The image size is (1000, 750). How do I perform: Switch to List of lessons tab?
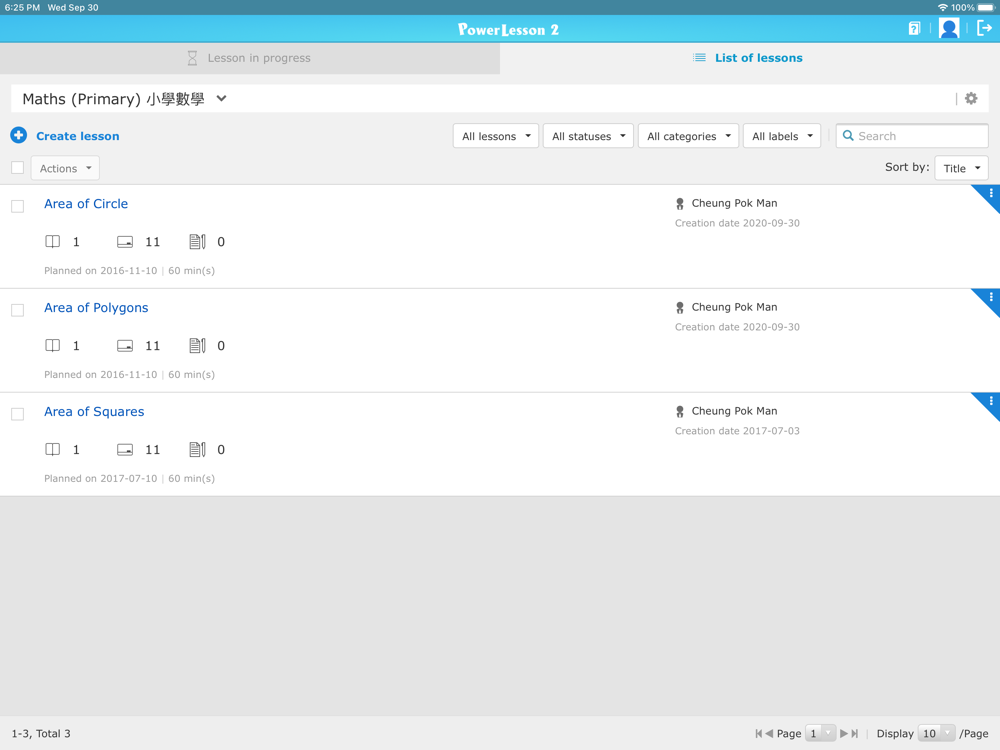pos(750,58)
